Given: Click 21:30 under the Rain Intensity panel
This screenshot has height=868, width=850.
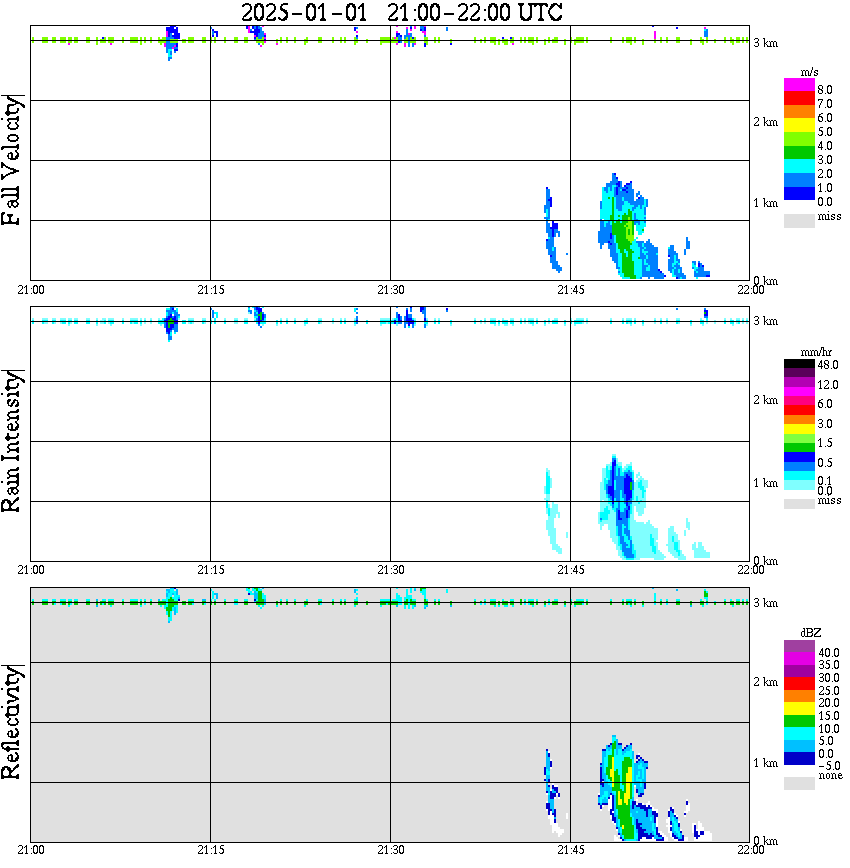Looking at the screenshot, I should [x=391, y=570].
